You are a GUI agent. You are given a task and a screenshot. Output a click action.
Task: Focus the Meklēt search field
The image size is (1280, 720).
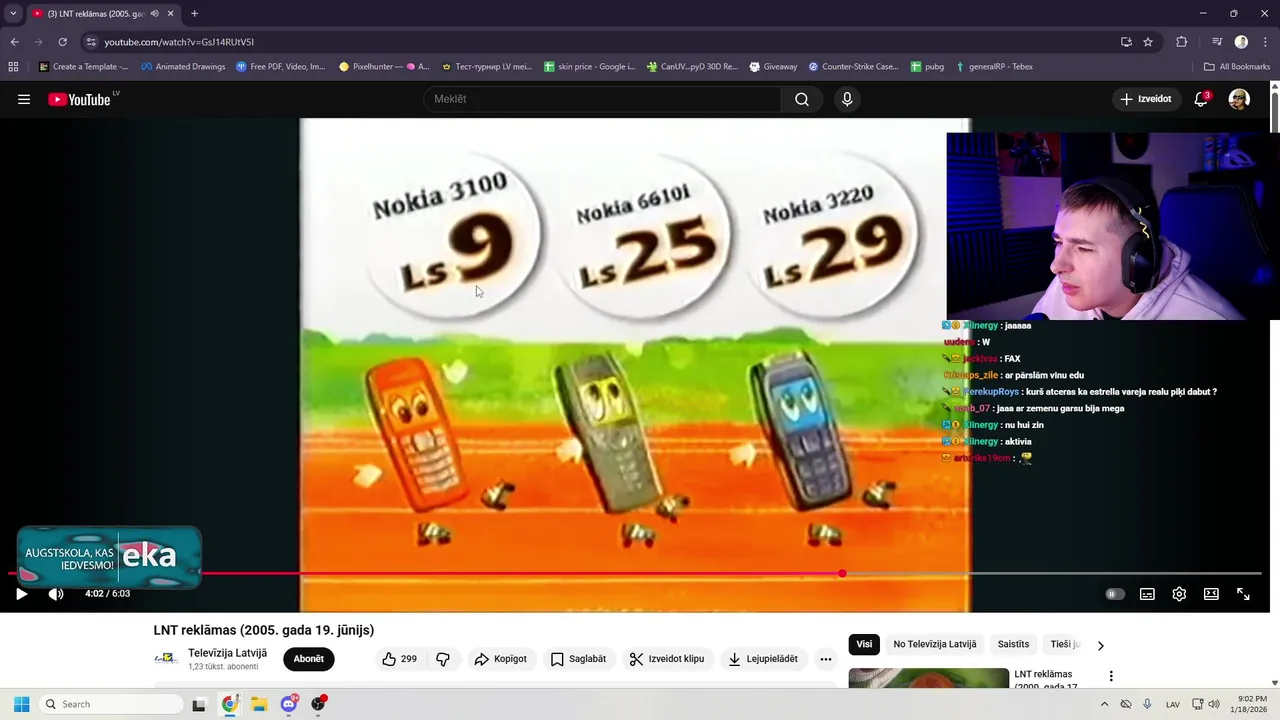(x=603, y=99)
